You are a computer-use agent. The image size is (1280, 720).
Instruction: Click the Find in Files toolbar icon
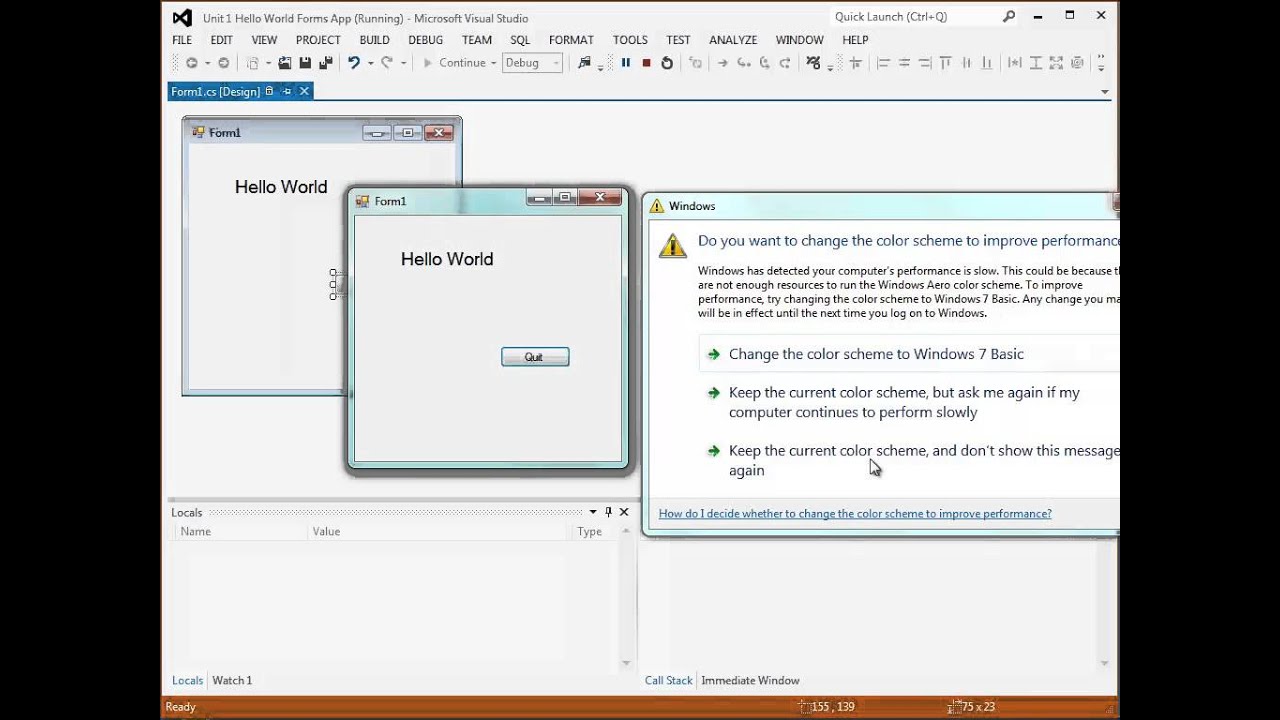pyautogui.click(x=585, y=63)
